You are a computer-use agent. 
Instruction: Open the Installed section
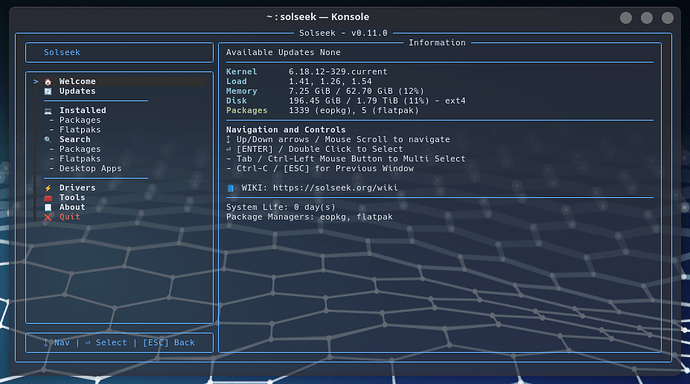(82, 110)
